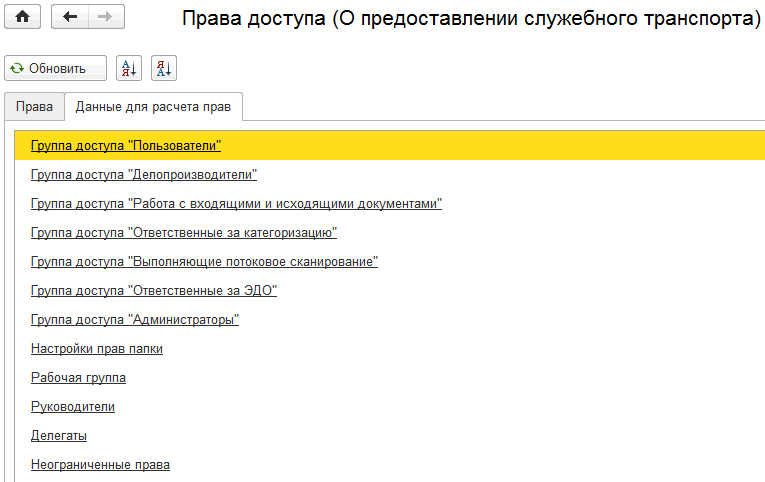Viewport: 765px width, 482px height.
Task: Click the Обновить refresh button
Action: (56, 68)
